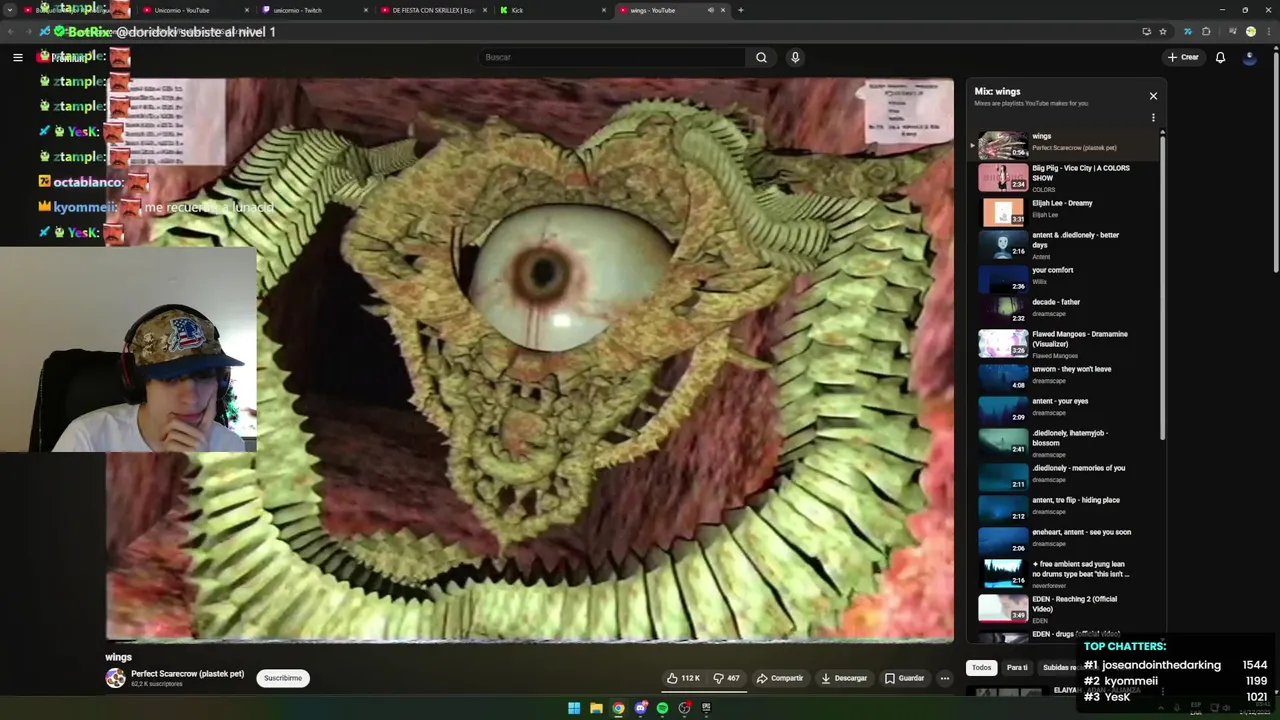Open more video actions ellipsis

[944, 678]
